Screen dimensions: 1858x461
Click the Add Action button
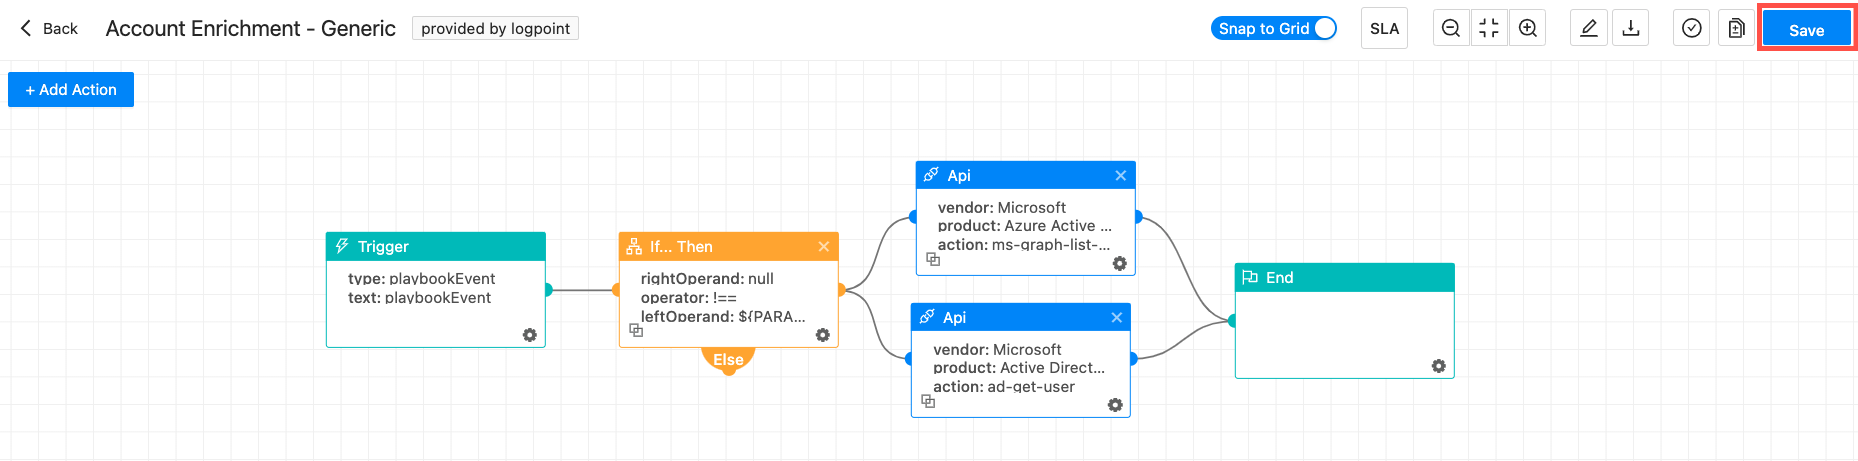(x=71, y=90)
